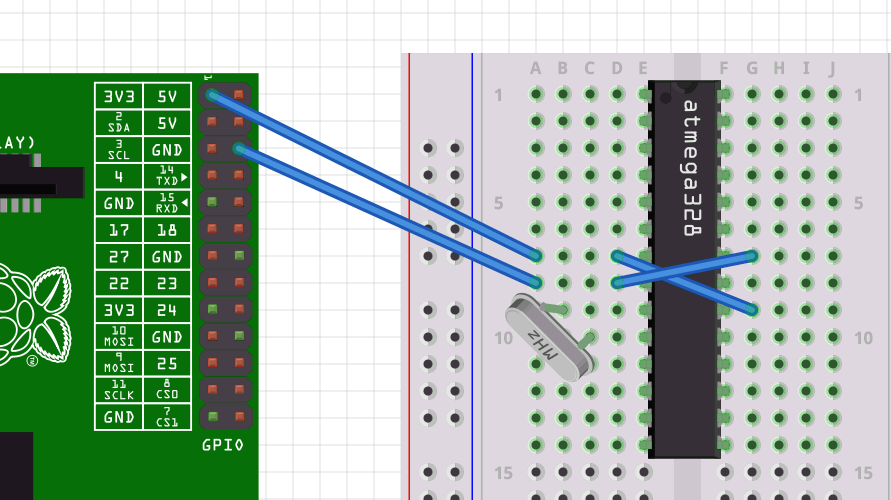Select the SCL pin 3 label
Viewport: 891px width, 500px height.
tap(119, 150)
